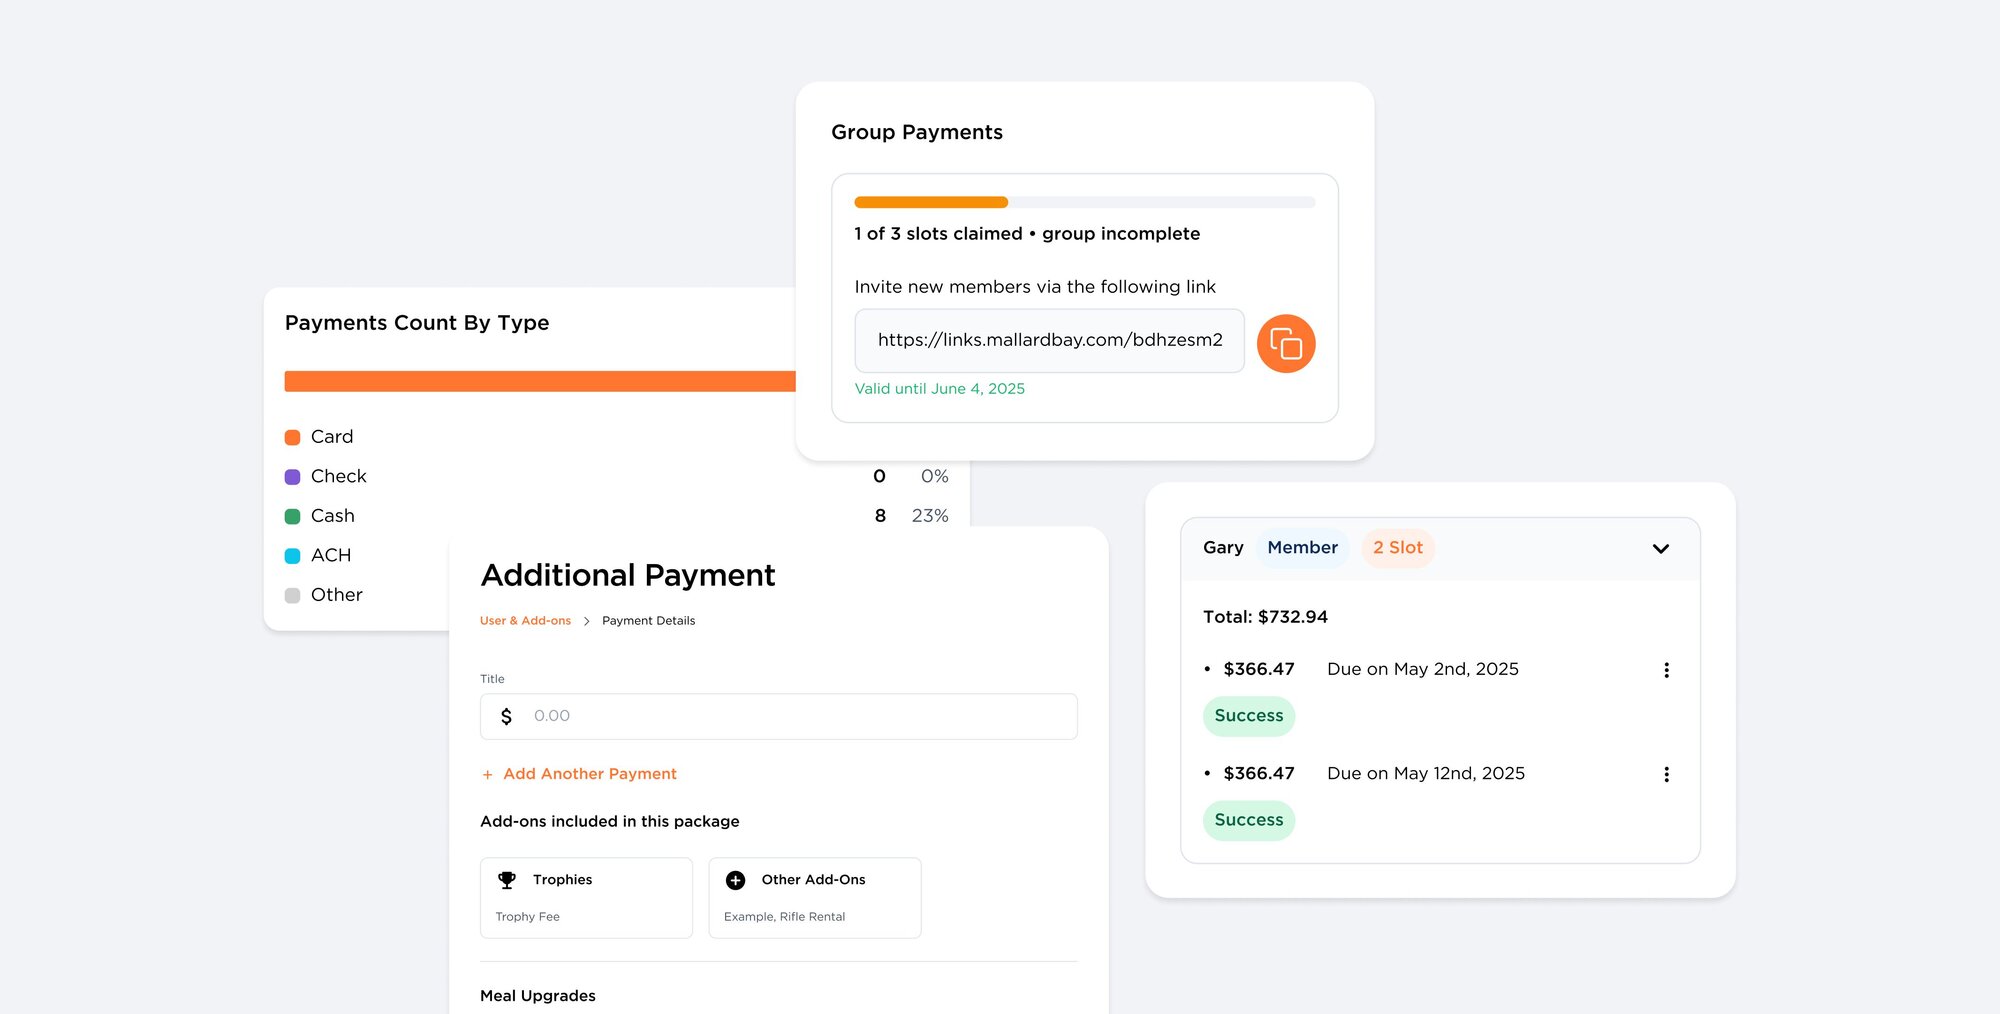Collapse Gary's payment details with the chevron

pyautogui.click(x=1661, y=548)
